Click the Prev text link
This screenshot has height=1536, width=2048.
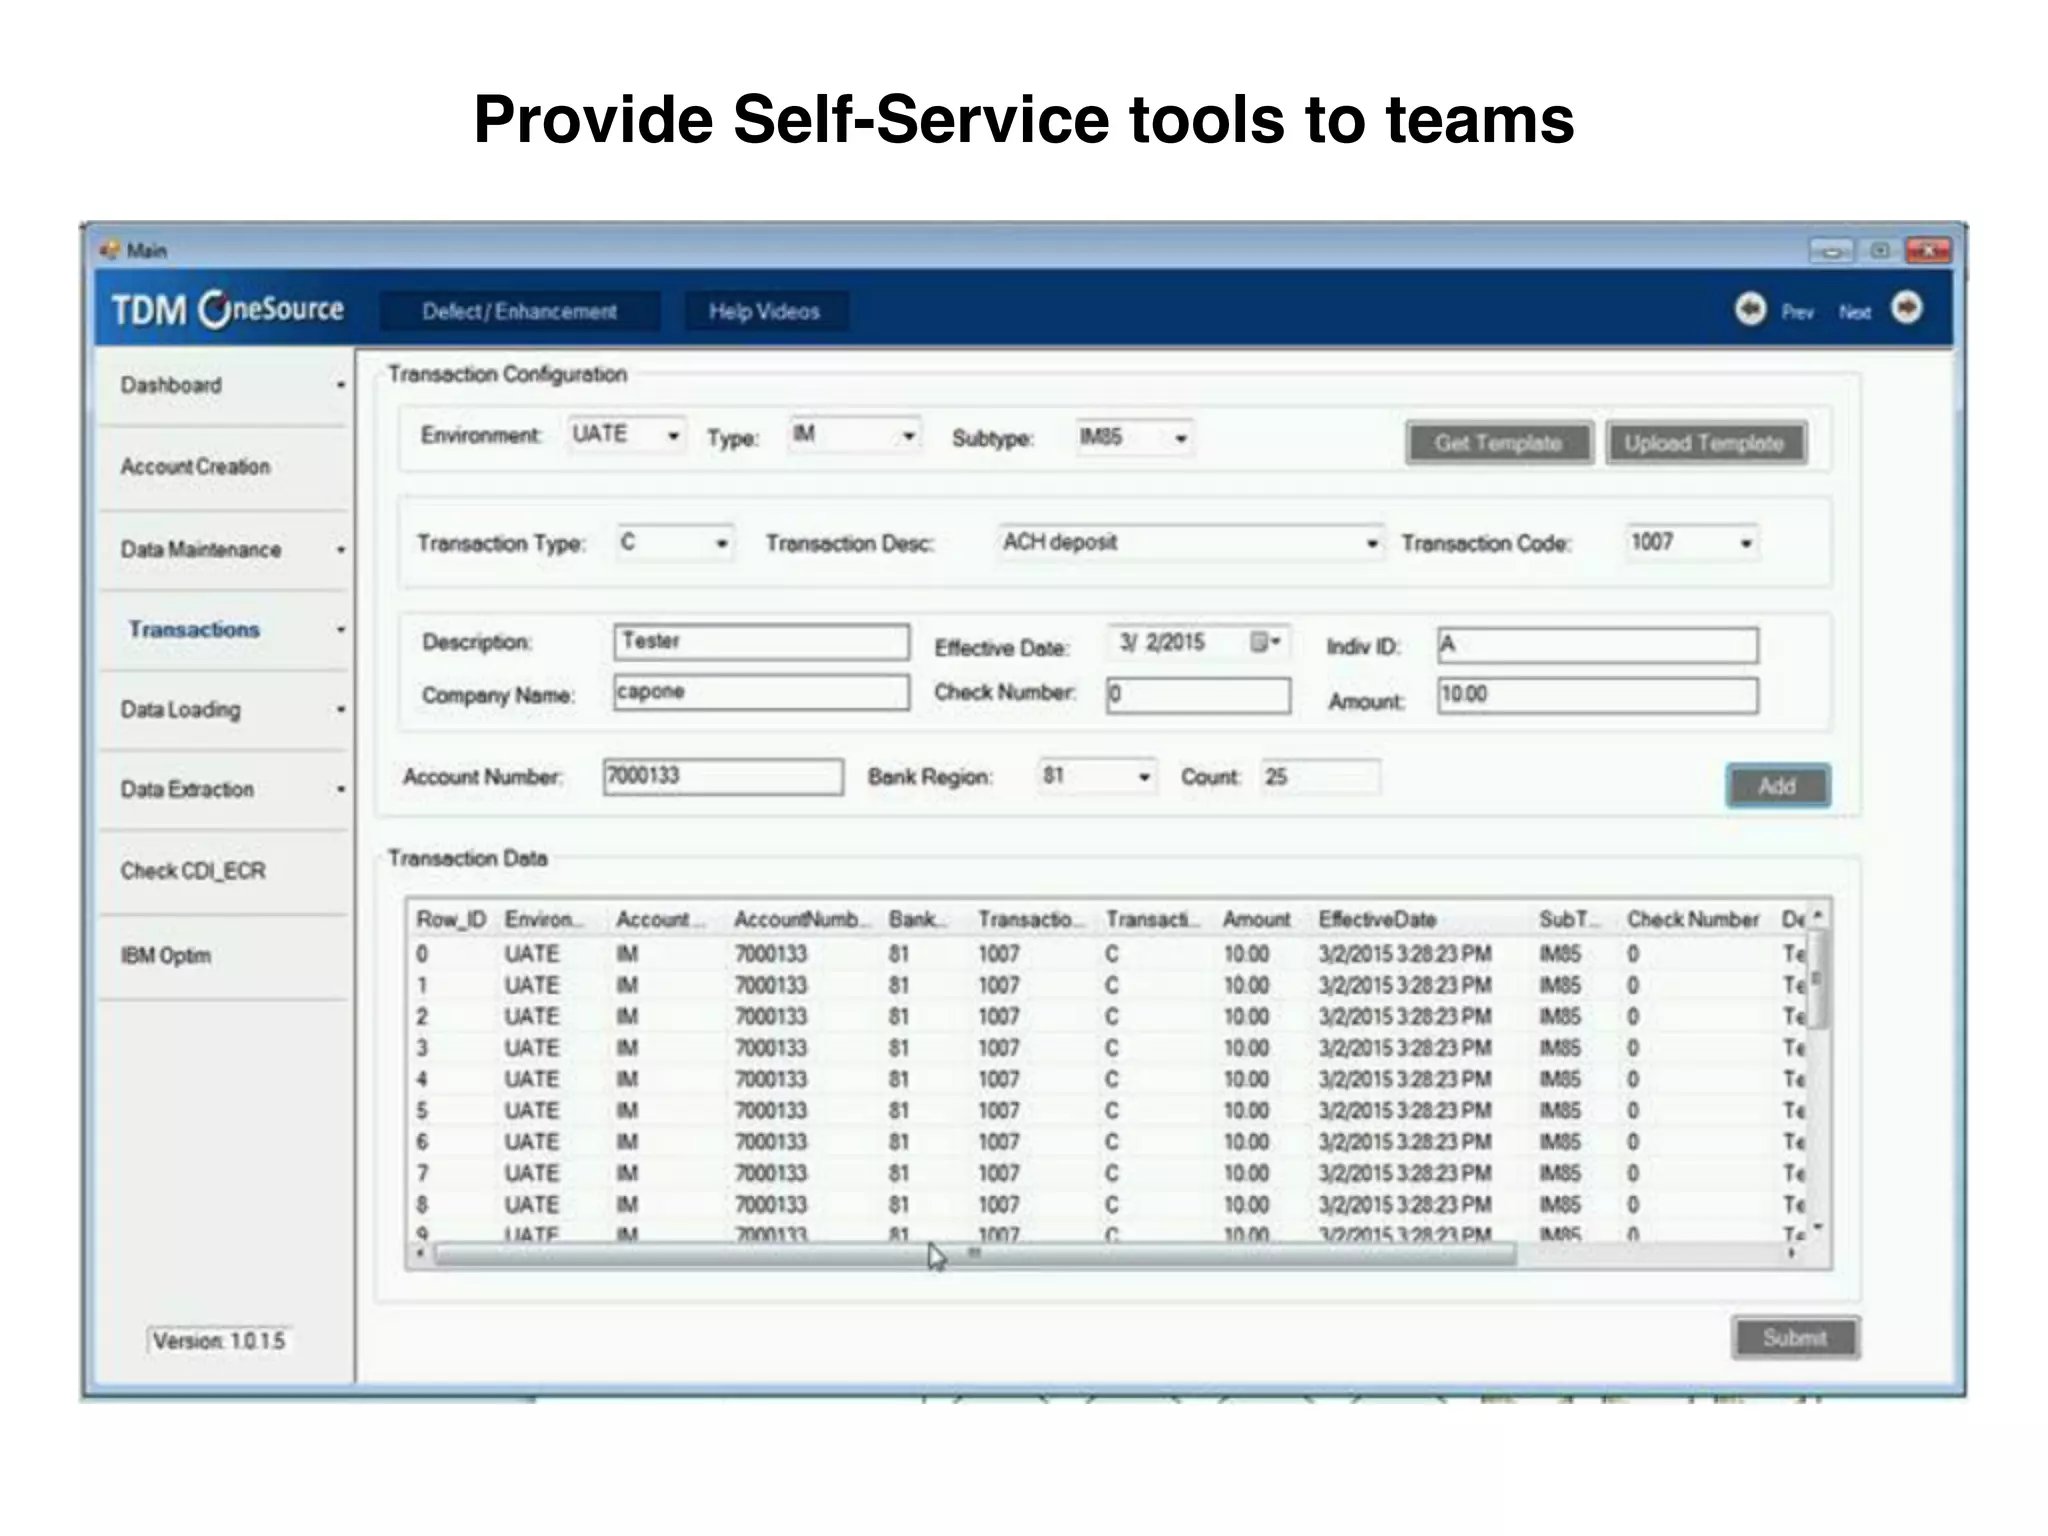(x=1797, y=312)
